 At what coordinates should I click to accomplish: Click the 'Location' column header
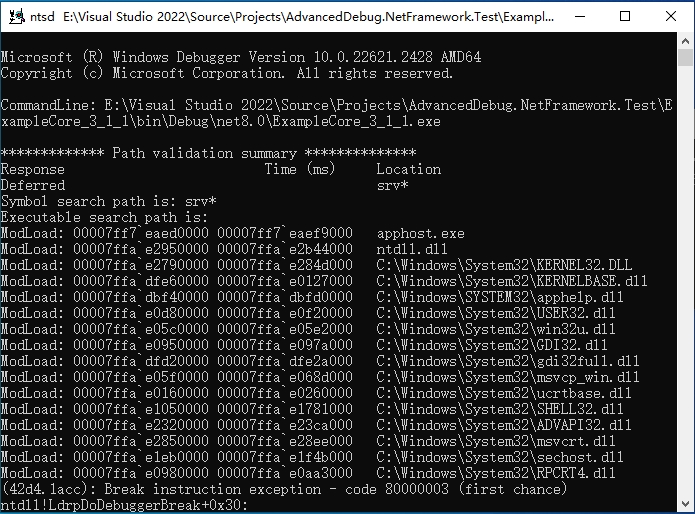tap(409, 169)
